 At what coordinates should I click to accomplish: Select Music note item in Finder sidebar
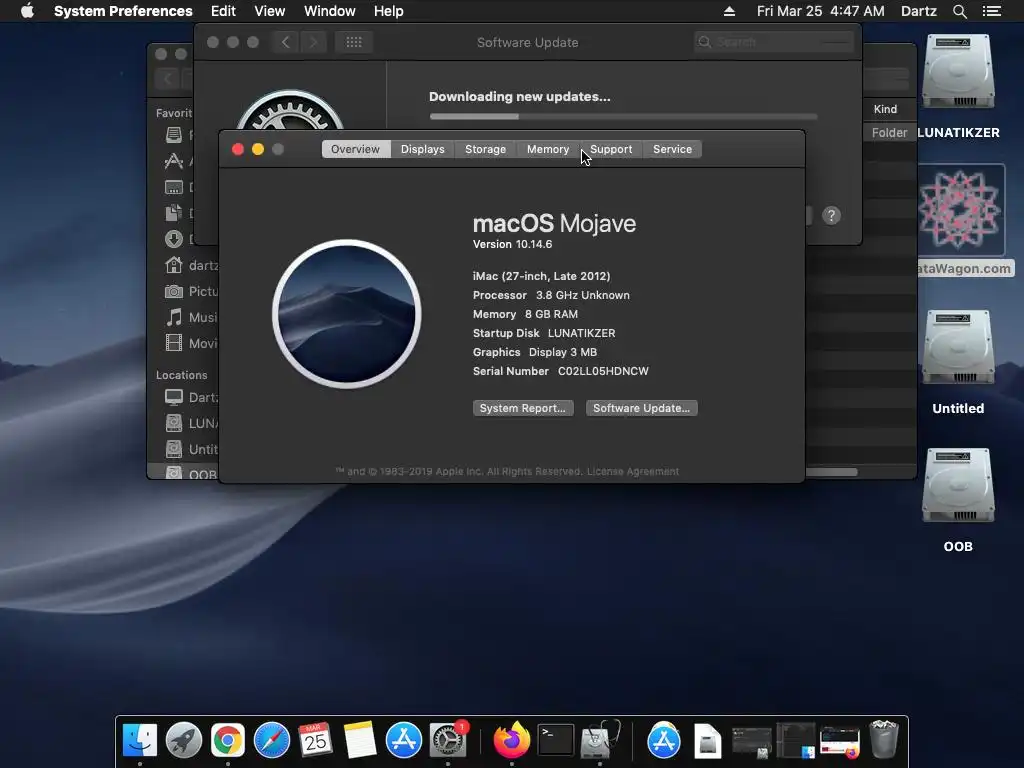(x=191, y=317)
